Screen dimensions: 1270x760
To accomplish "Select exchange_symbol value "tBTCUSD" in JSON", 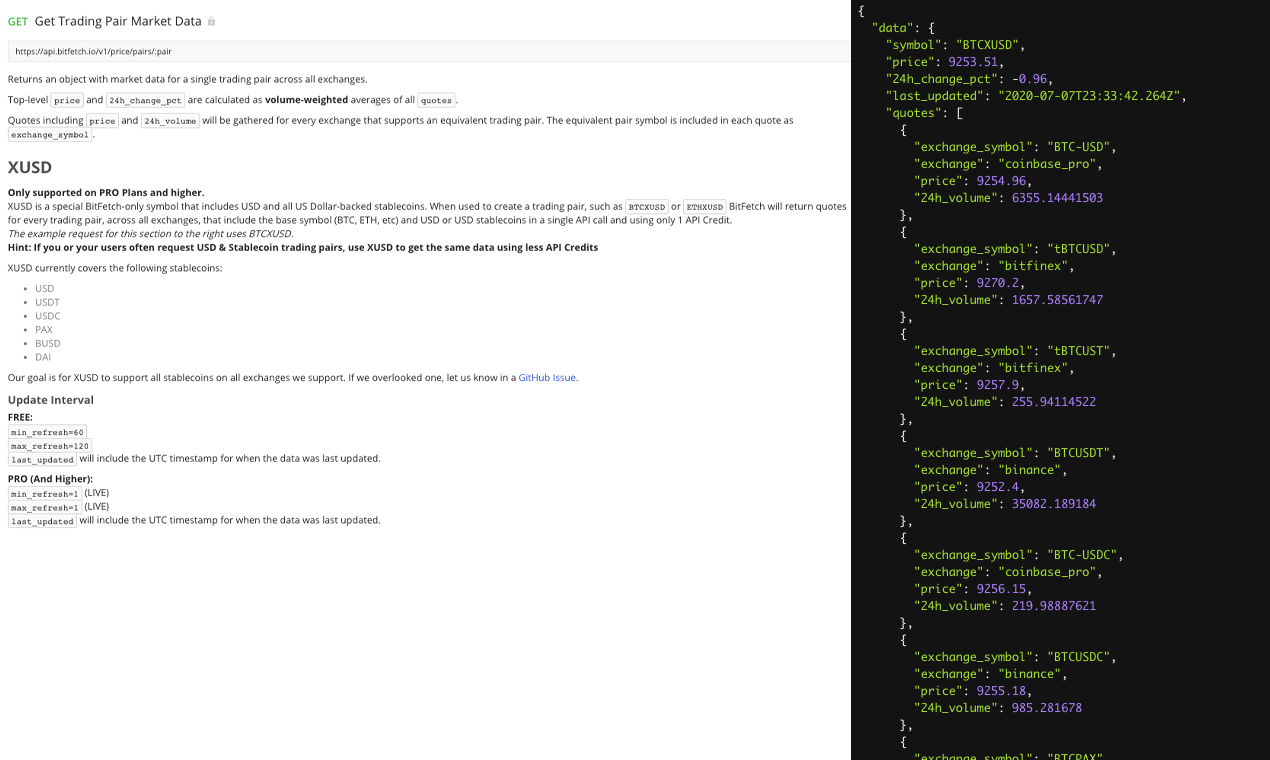I will (1078, 249).
